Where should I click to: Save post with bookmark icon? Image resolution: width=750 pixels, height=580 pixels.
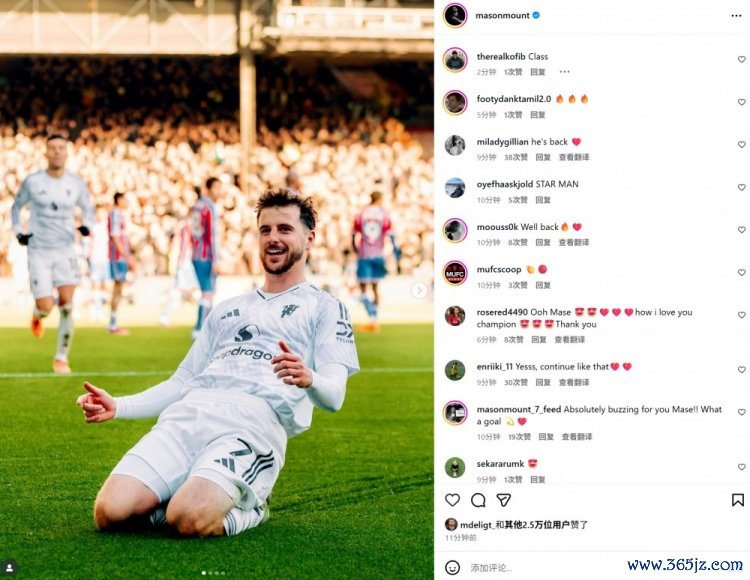(738, 500)
